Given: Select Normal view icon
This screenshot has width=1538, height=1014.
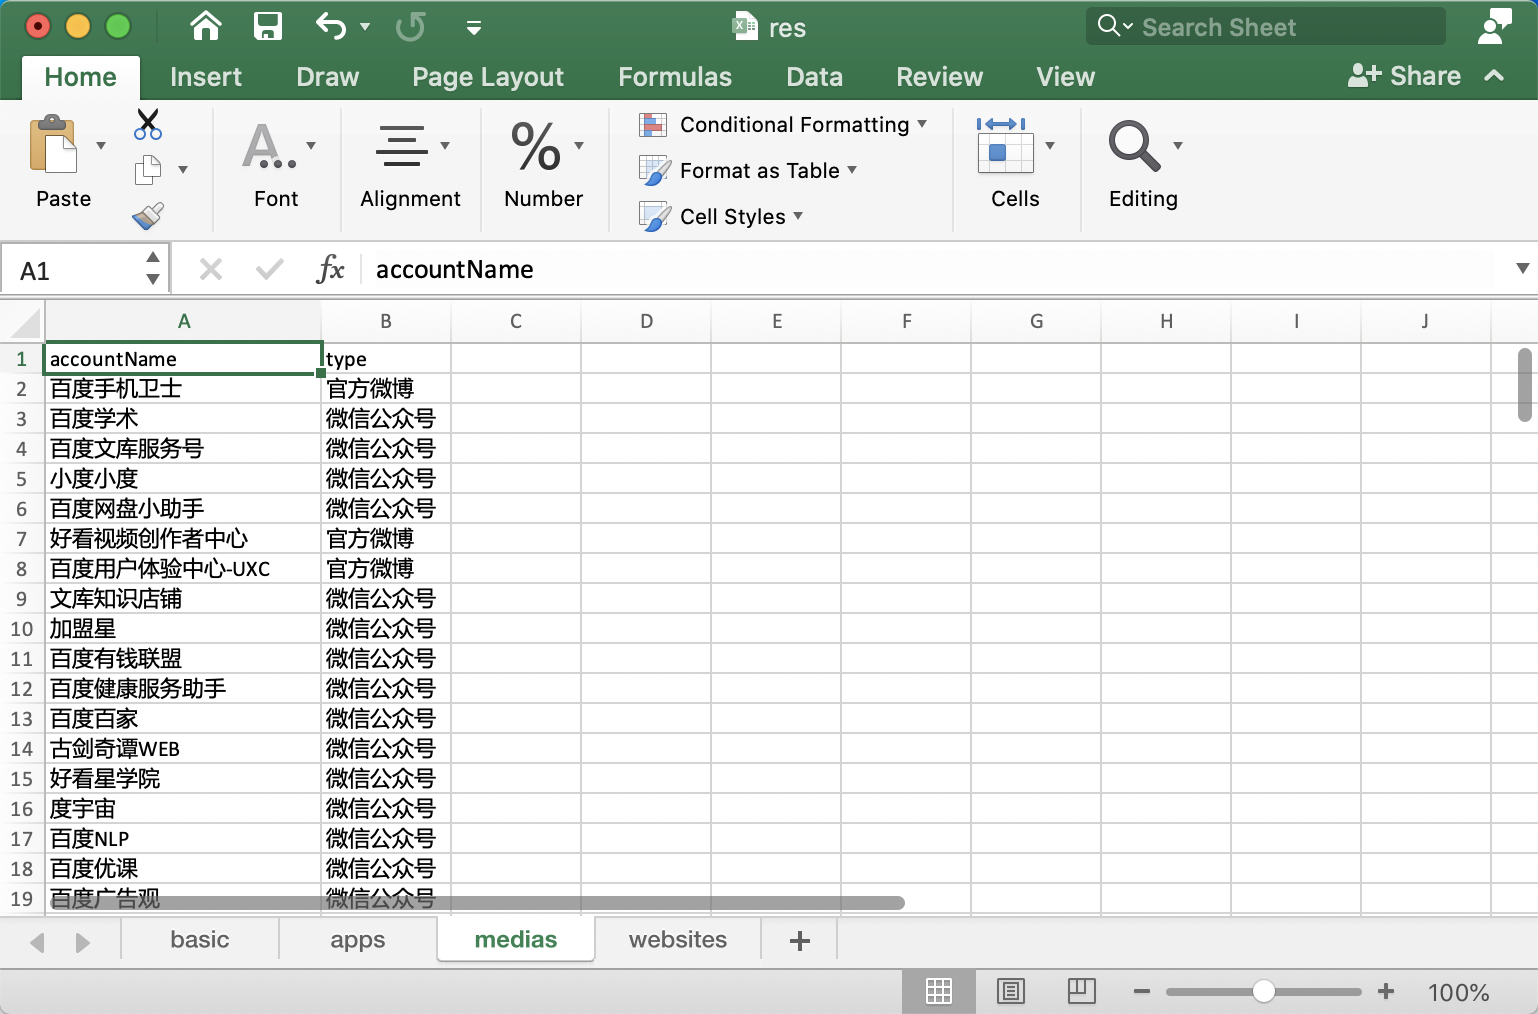Looking at the screenshot, I should tap(939, 991).
